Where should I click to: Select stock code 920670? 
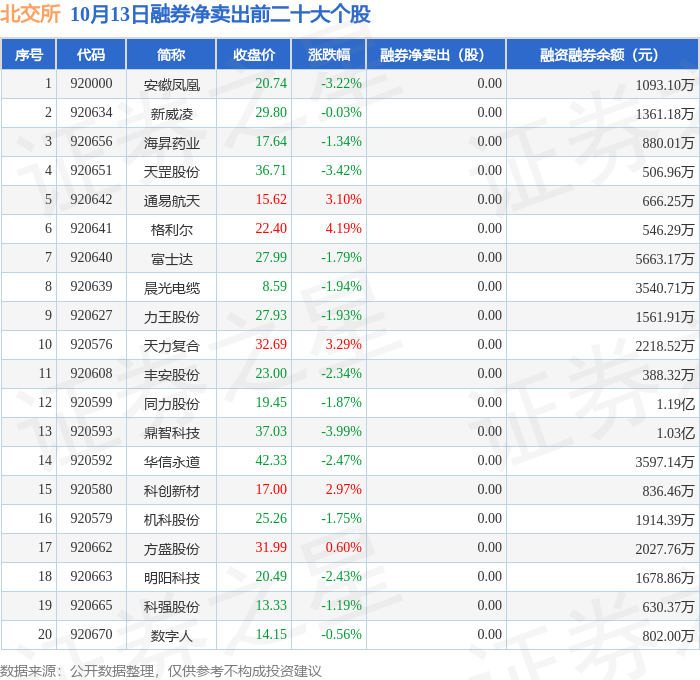click(x=91, y=635)
